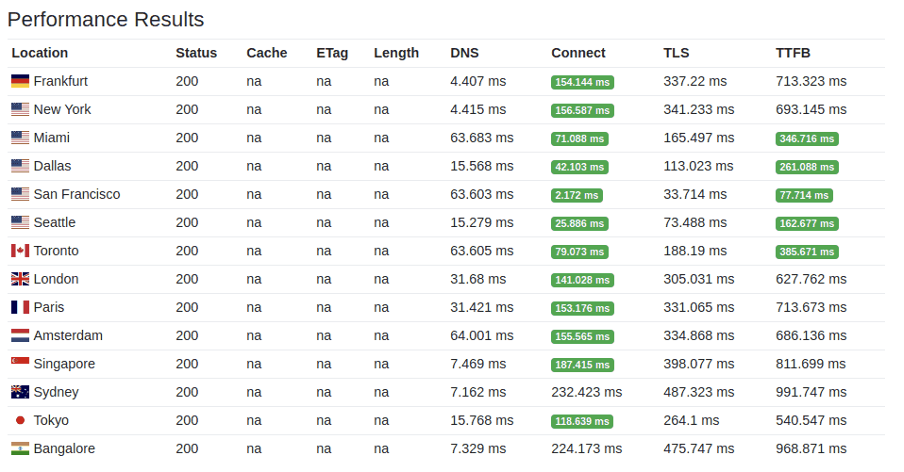Select the TTFB column header
Image resolution: width=904 pixels, height=472 pixels.
point(793,53)
